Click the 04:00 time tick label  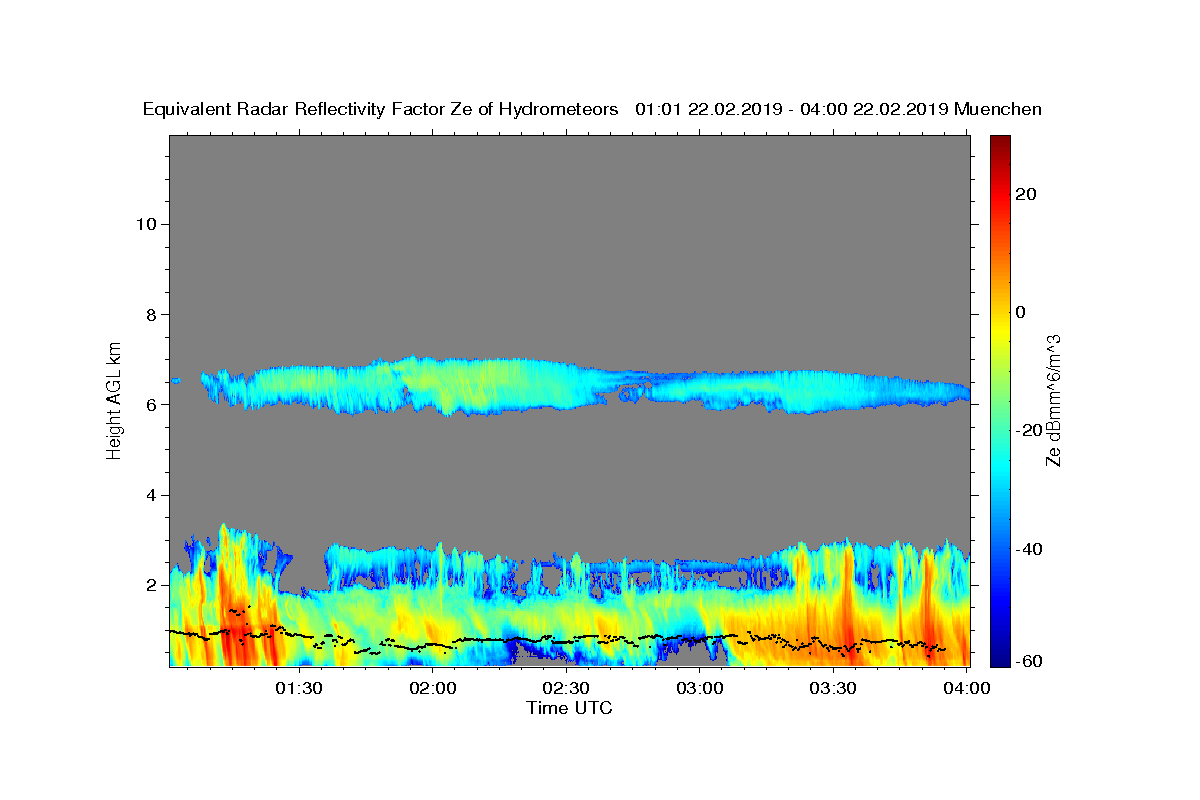[967, 688]
